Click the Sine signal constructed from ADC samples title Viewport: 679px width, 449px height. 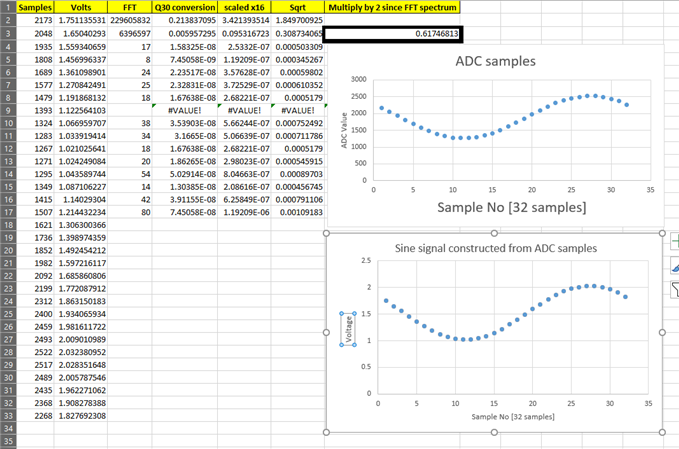tap(495, 248)
